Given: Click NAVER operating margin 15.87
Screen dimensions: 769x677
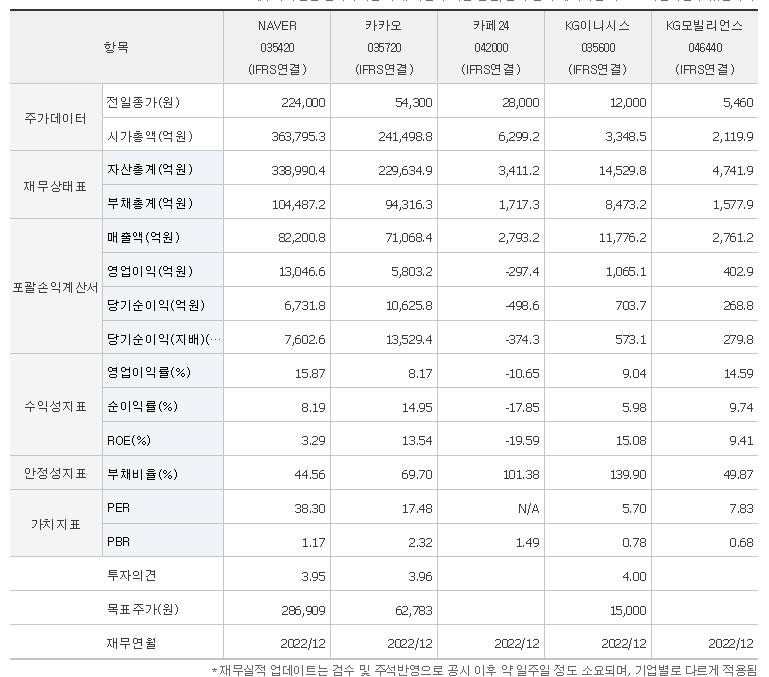Looking at the screenshot, I should (x=310, y=373).
